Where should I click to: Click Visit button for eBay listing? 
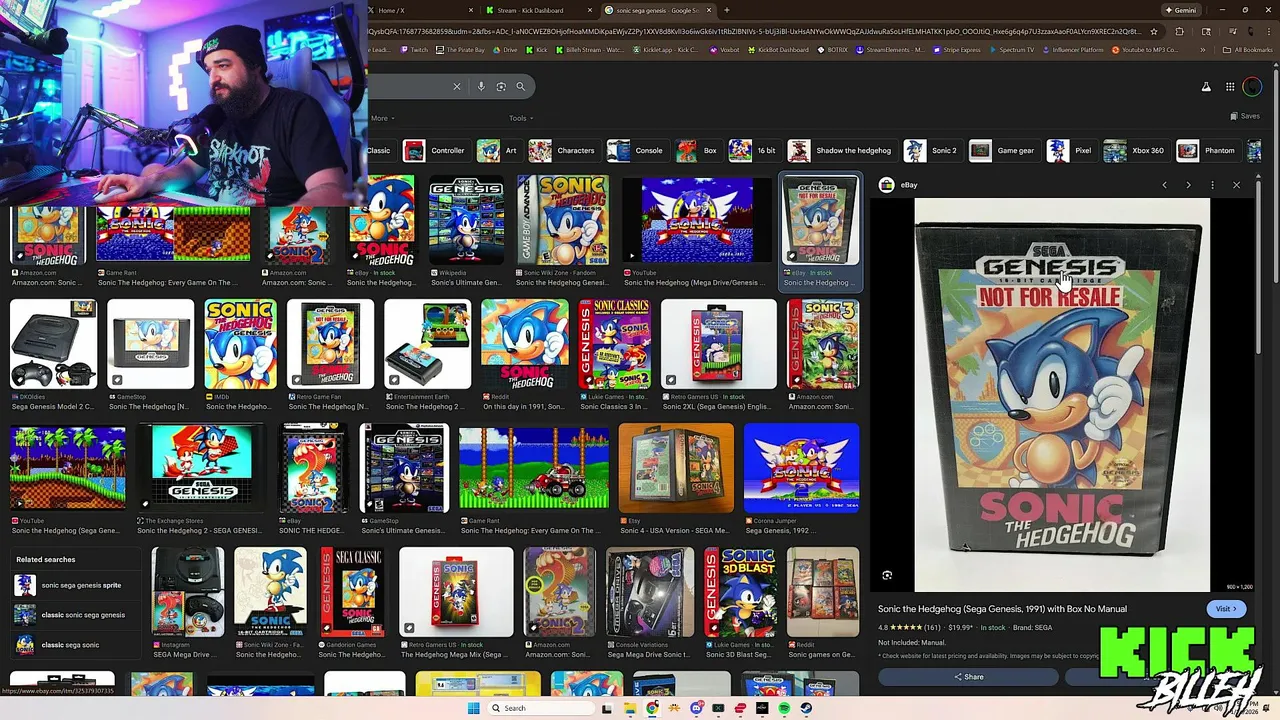pos(1226,609)
